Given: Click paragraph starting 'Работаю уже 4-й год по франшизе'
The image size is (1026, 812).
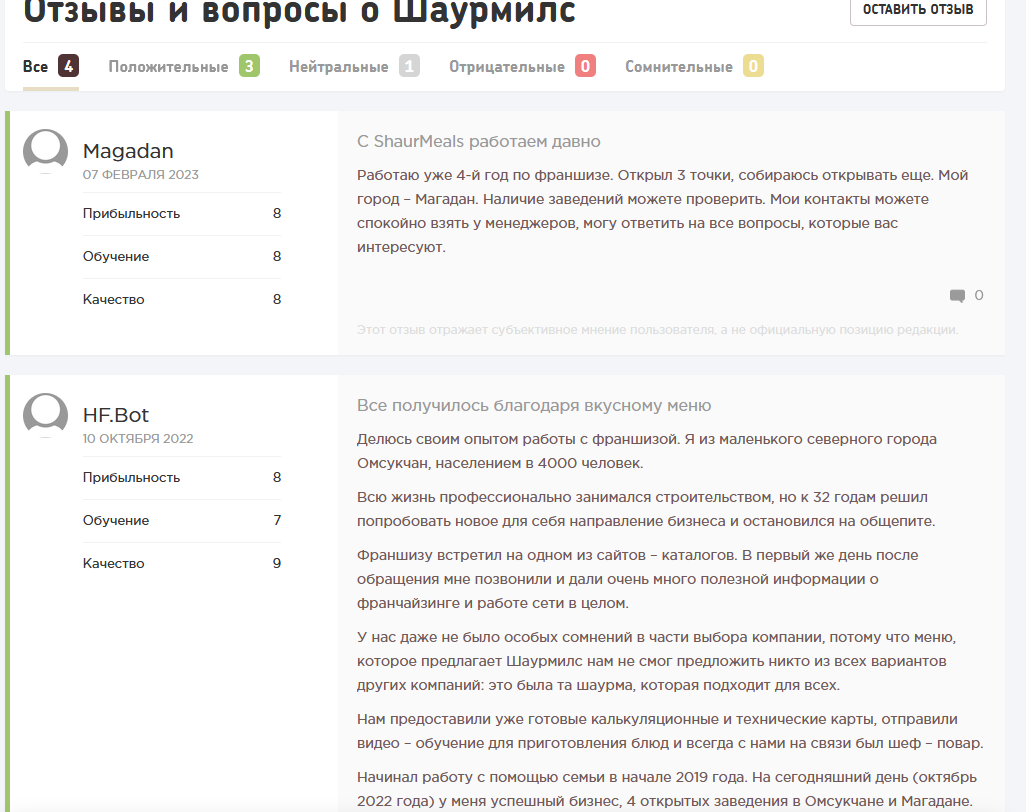Looking at the screenshot, I should point(662,211).
